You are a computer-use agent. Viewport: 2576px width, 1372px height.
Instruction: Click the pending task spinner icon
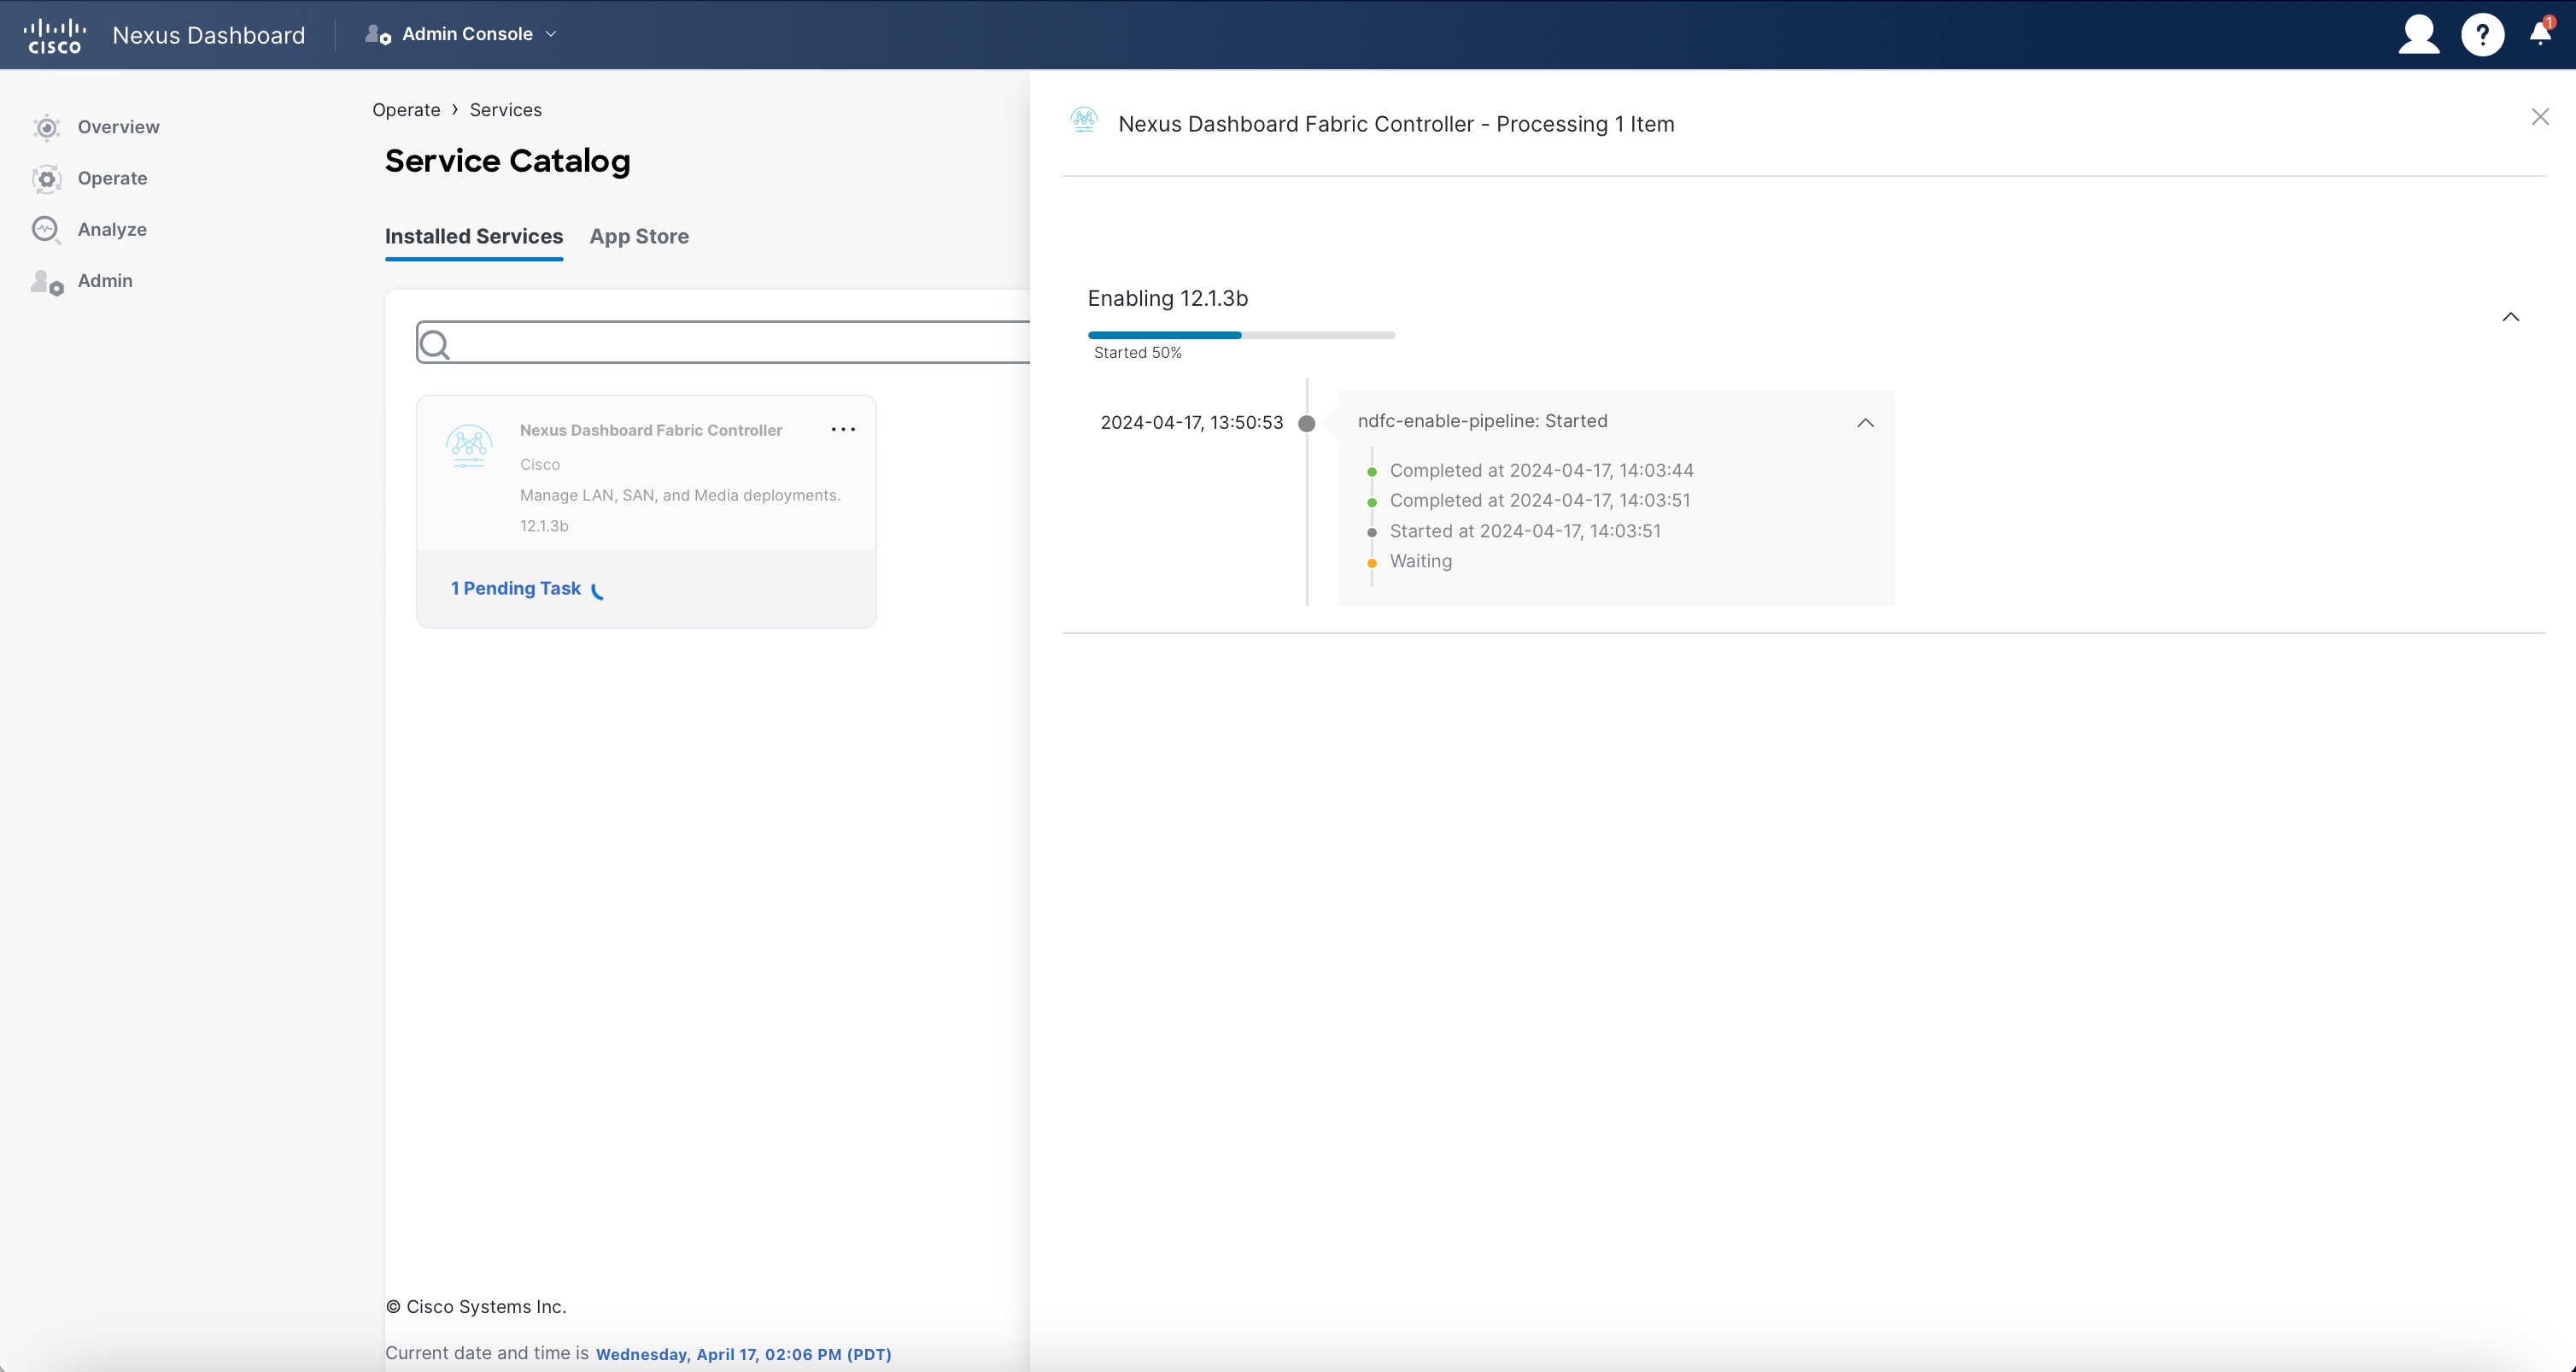(x=598, y=591)
